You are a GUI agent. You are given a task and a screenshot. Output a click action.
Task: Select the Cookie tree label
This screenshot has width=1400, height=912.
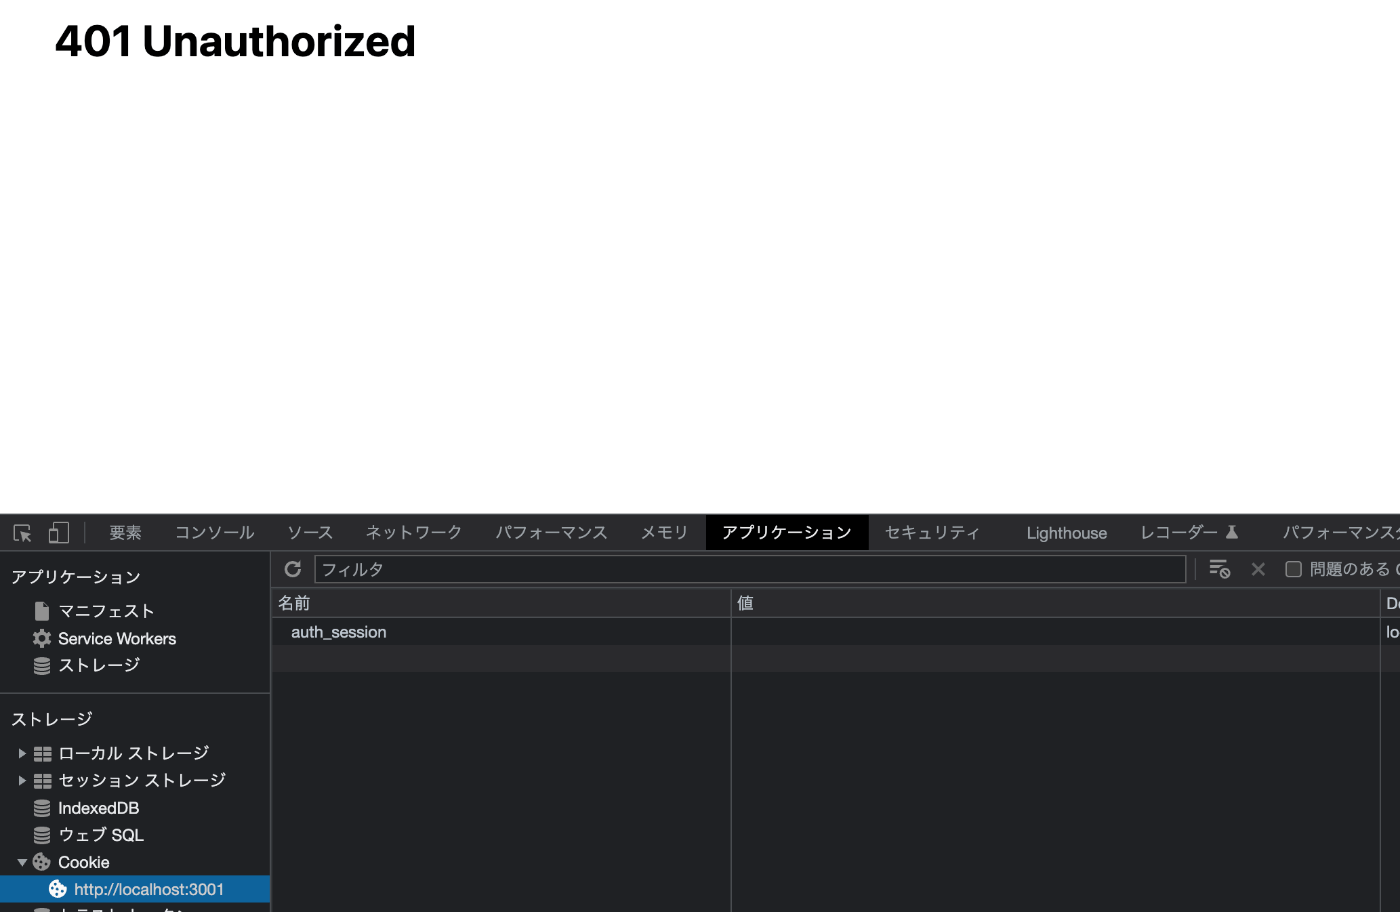(x=84, y=862)
